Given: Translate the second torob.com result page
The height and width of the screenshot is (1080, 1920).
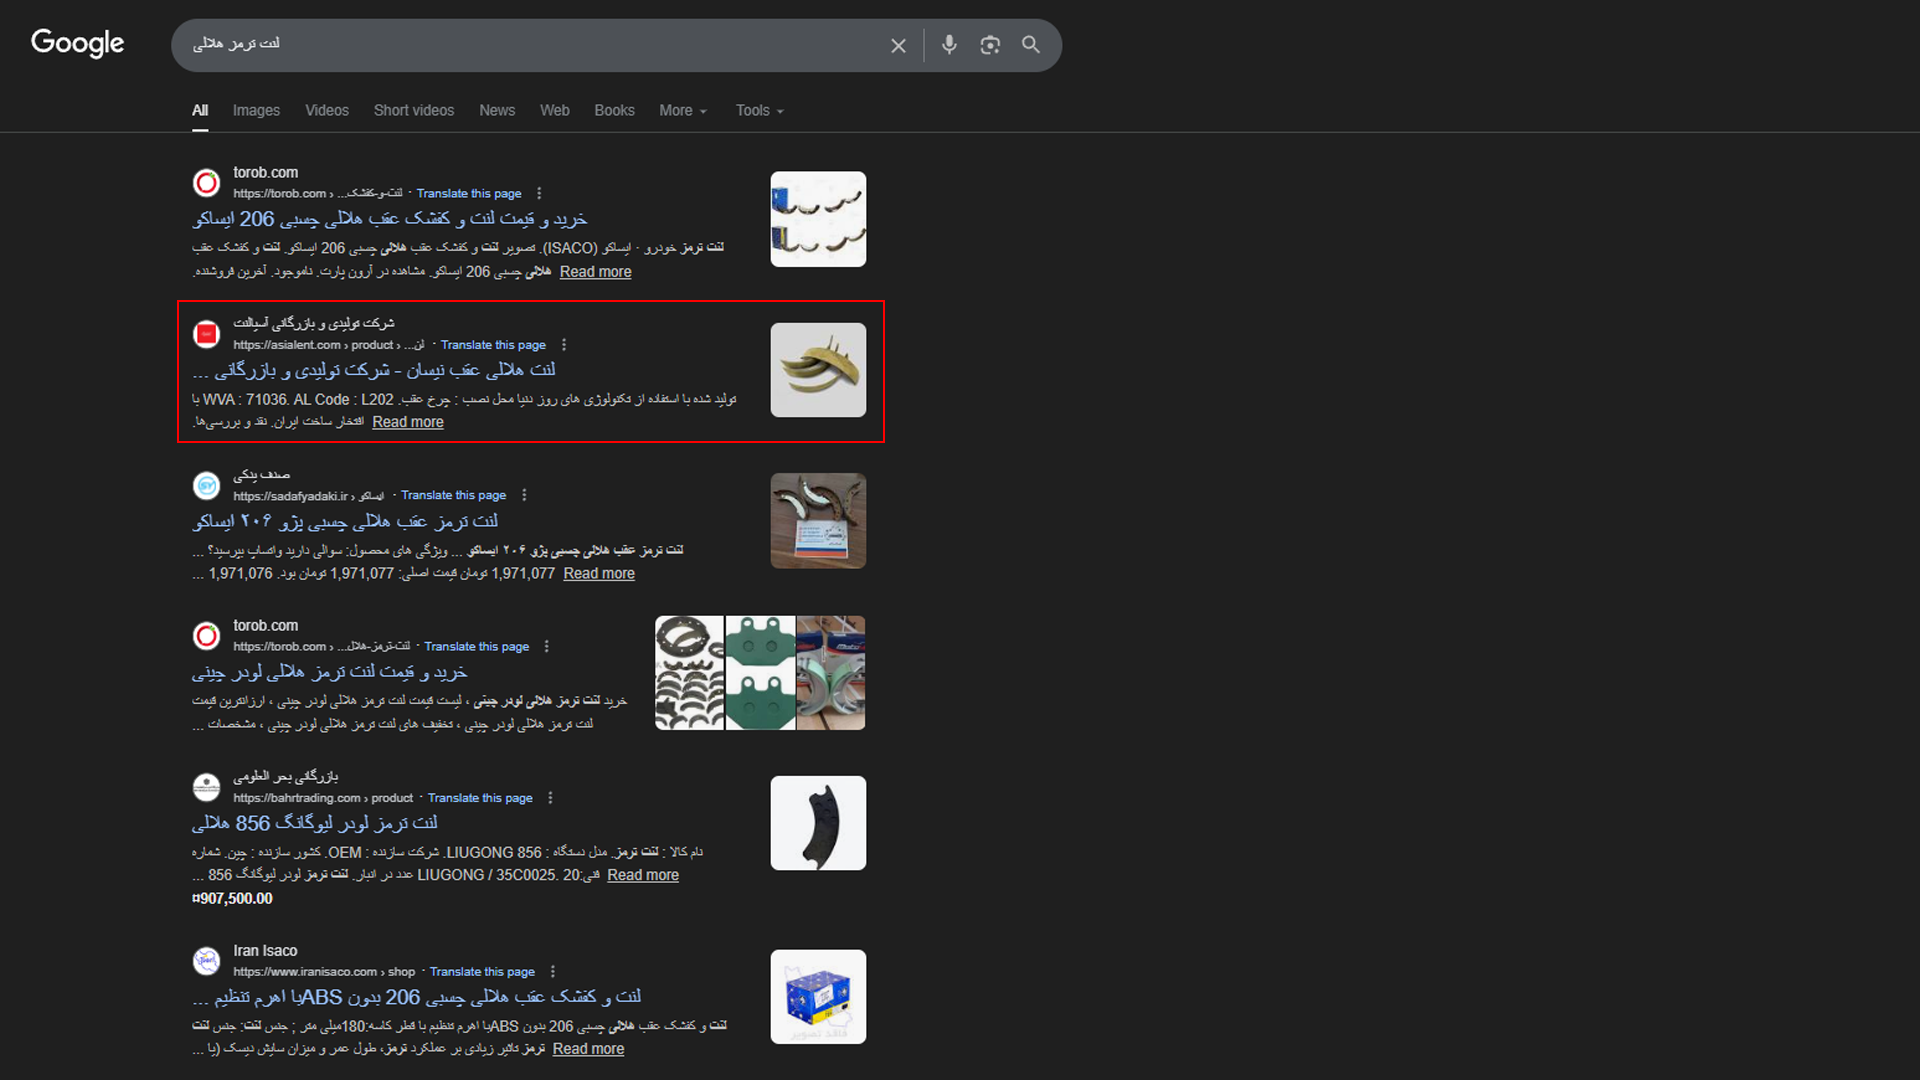Looking at the screenshot, I should click(477, 647).
